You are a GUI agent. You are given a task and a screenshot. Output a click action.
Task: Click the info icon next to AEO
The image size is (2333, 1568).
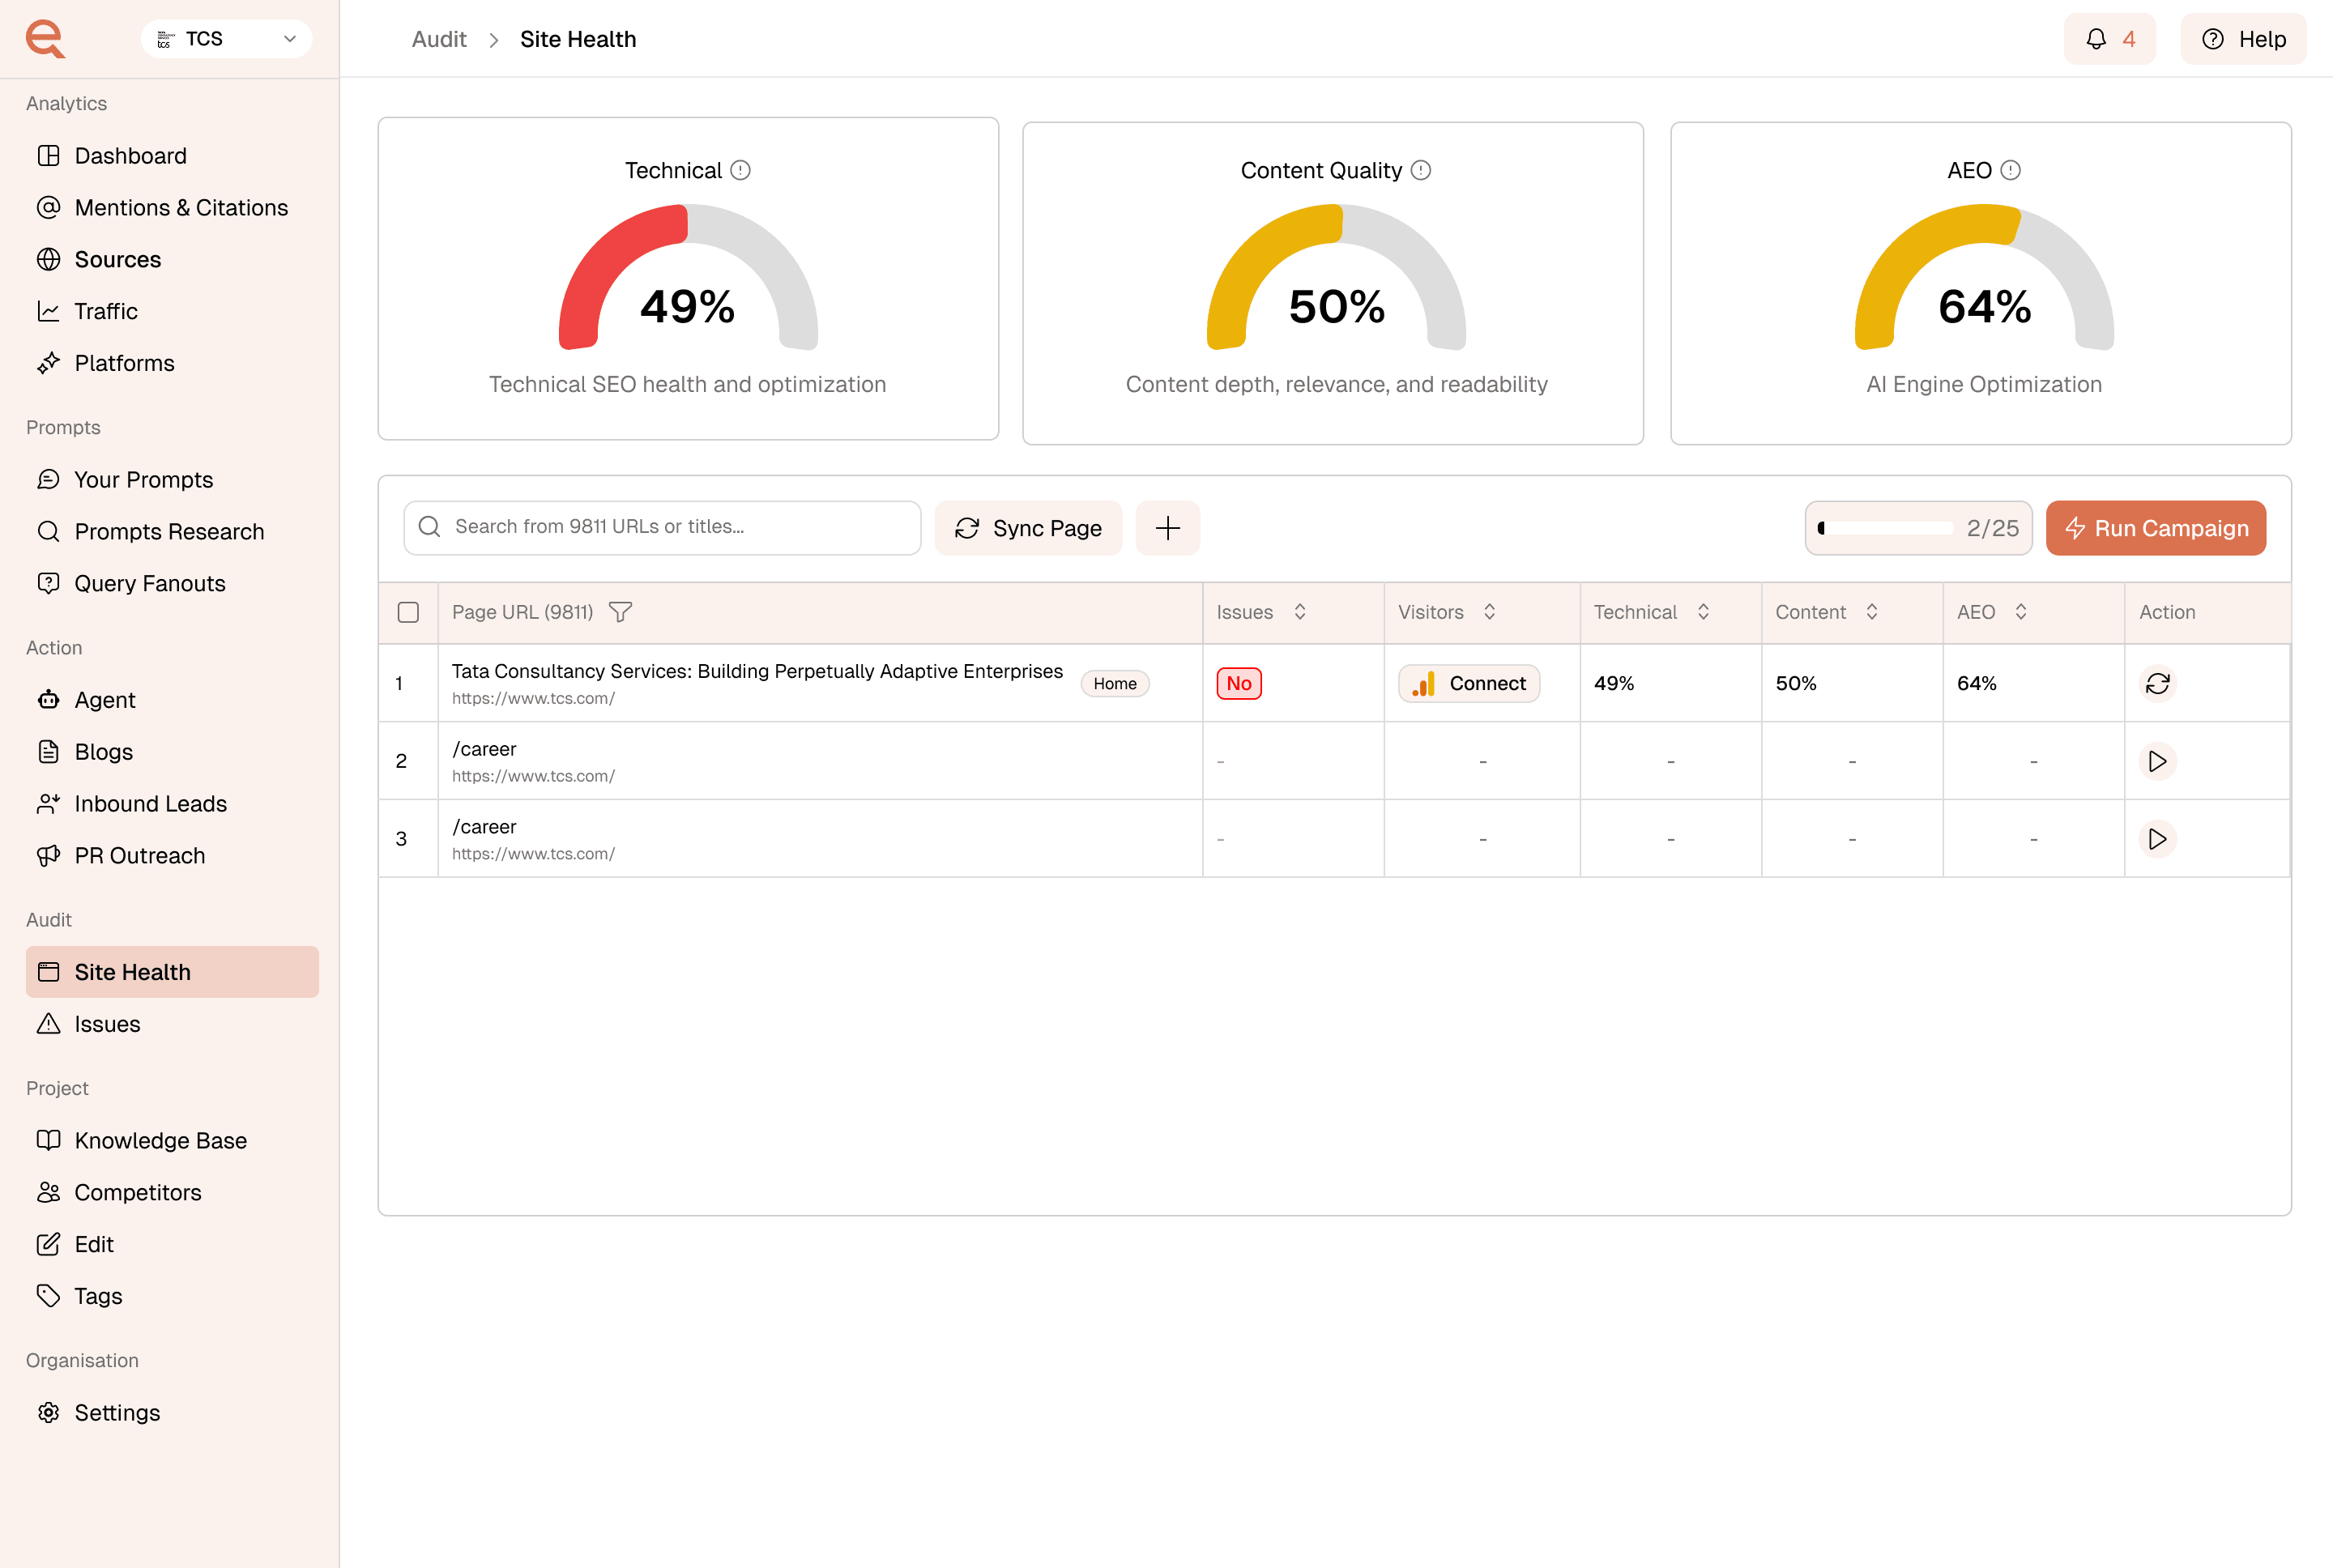point(2010,170)
